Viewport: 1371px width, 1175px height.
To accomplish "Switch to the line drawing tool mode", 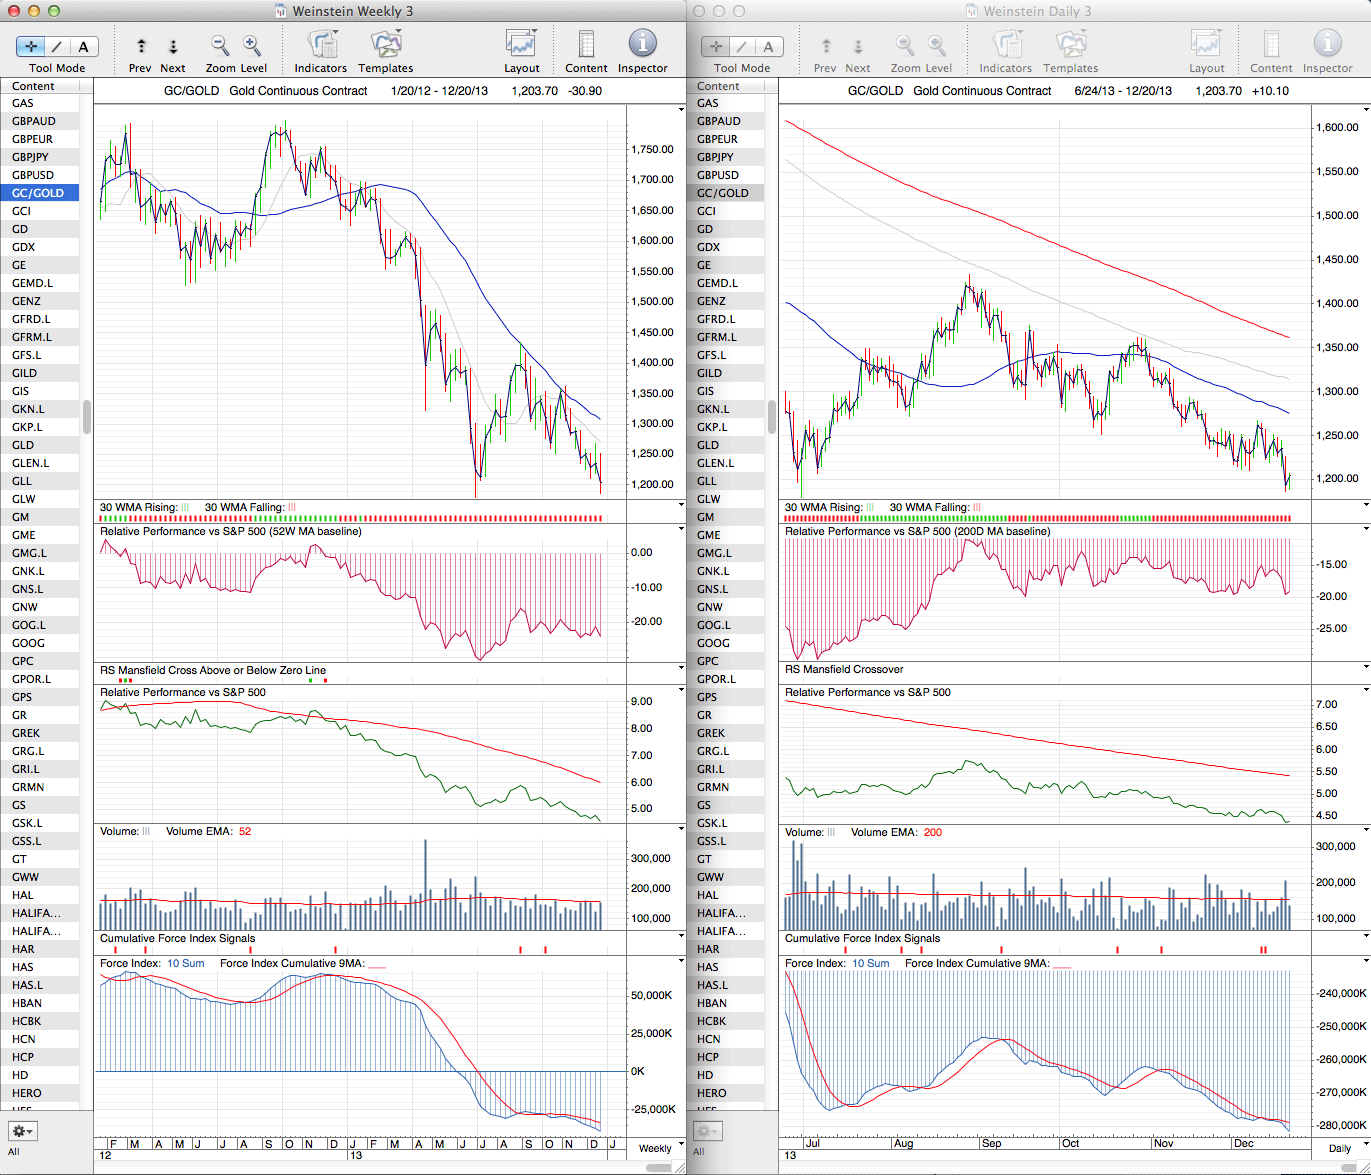I will point(57,46).
